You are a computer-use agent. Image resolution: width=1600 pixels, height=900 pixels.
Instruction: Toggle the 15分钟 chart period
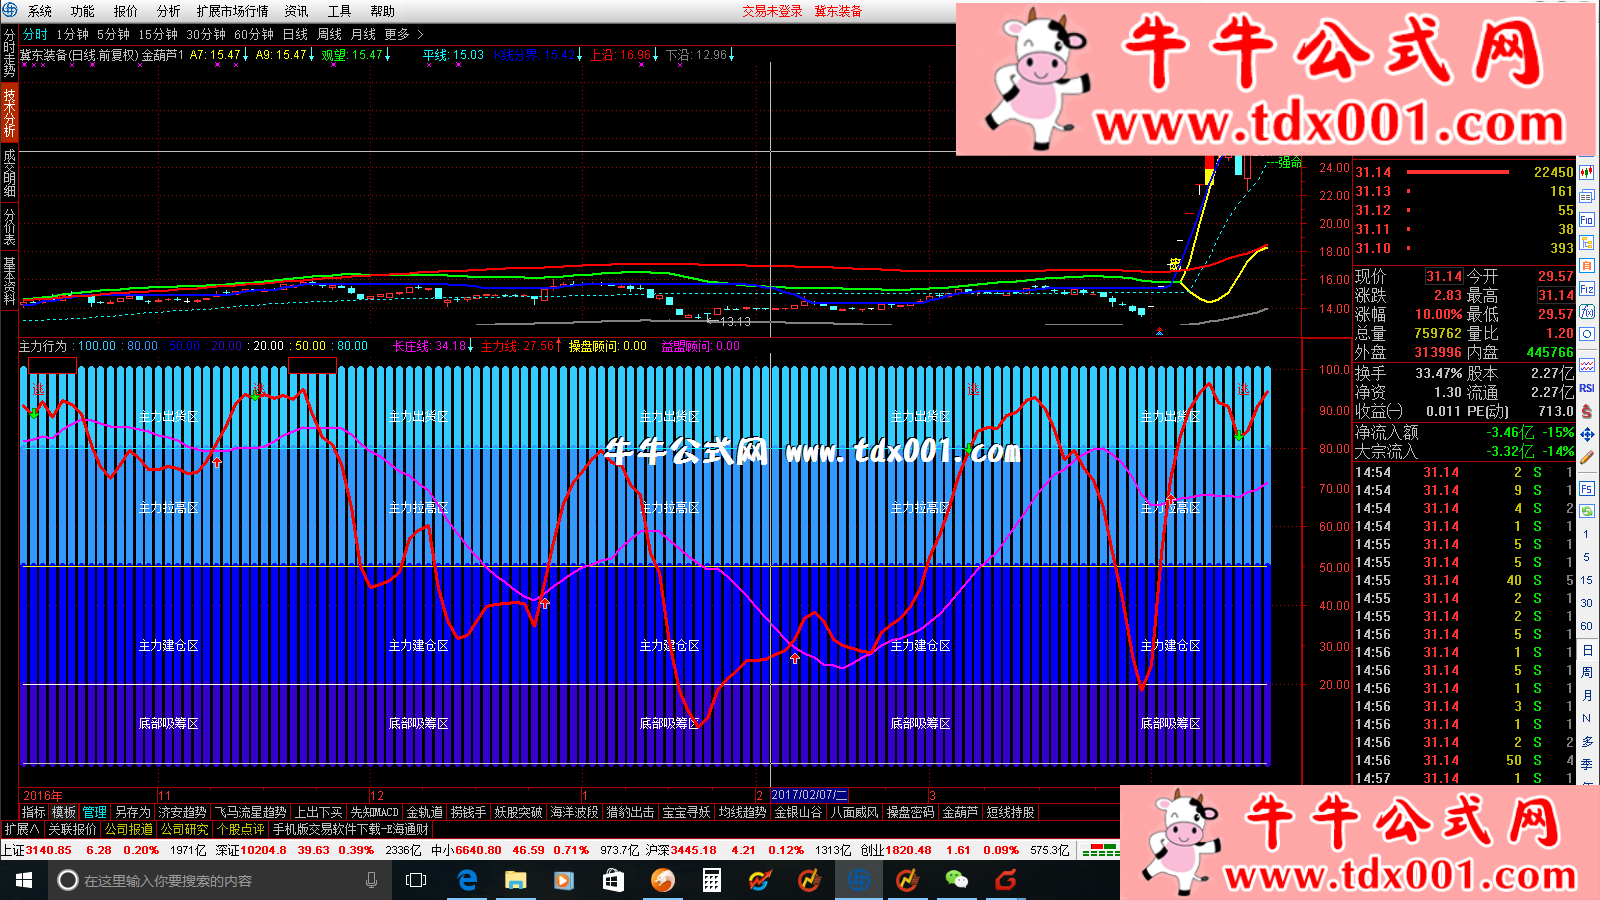158,34
